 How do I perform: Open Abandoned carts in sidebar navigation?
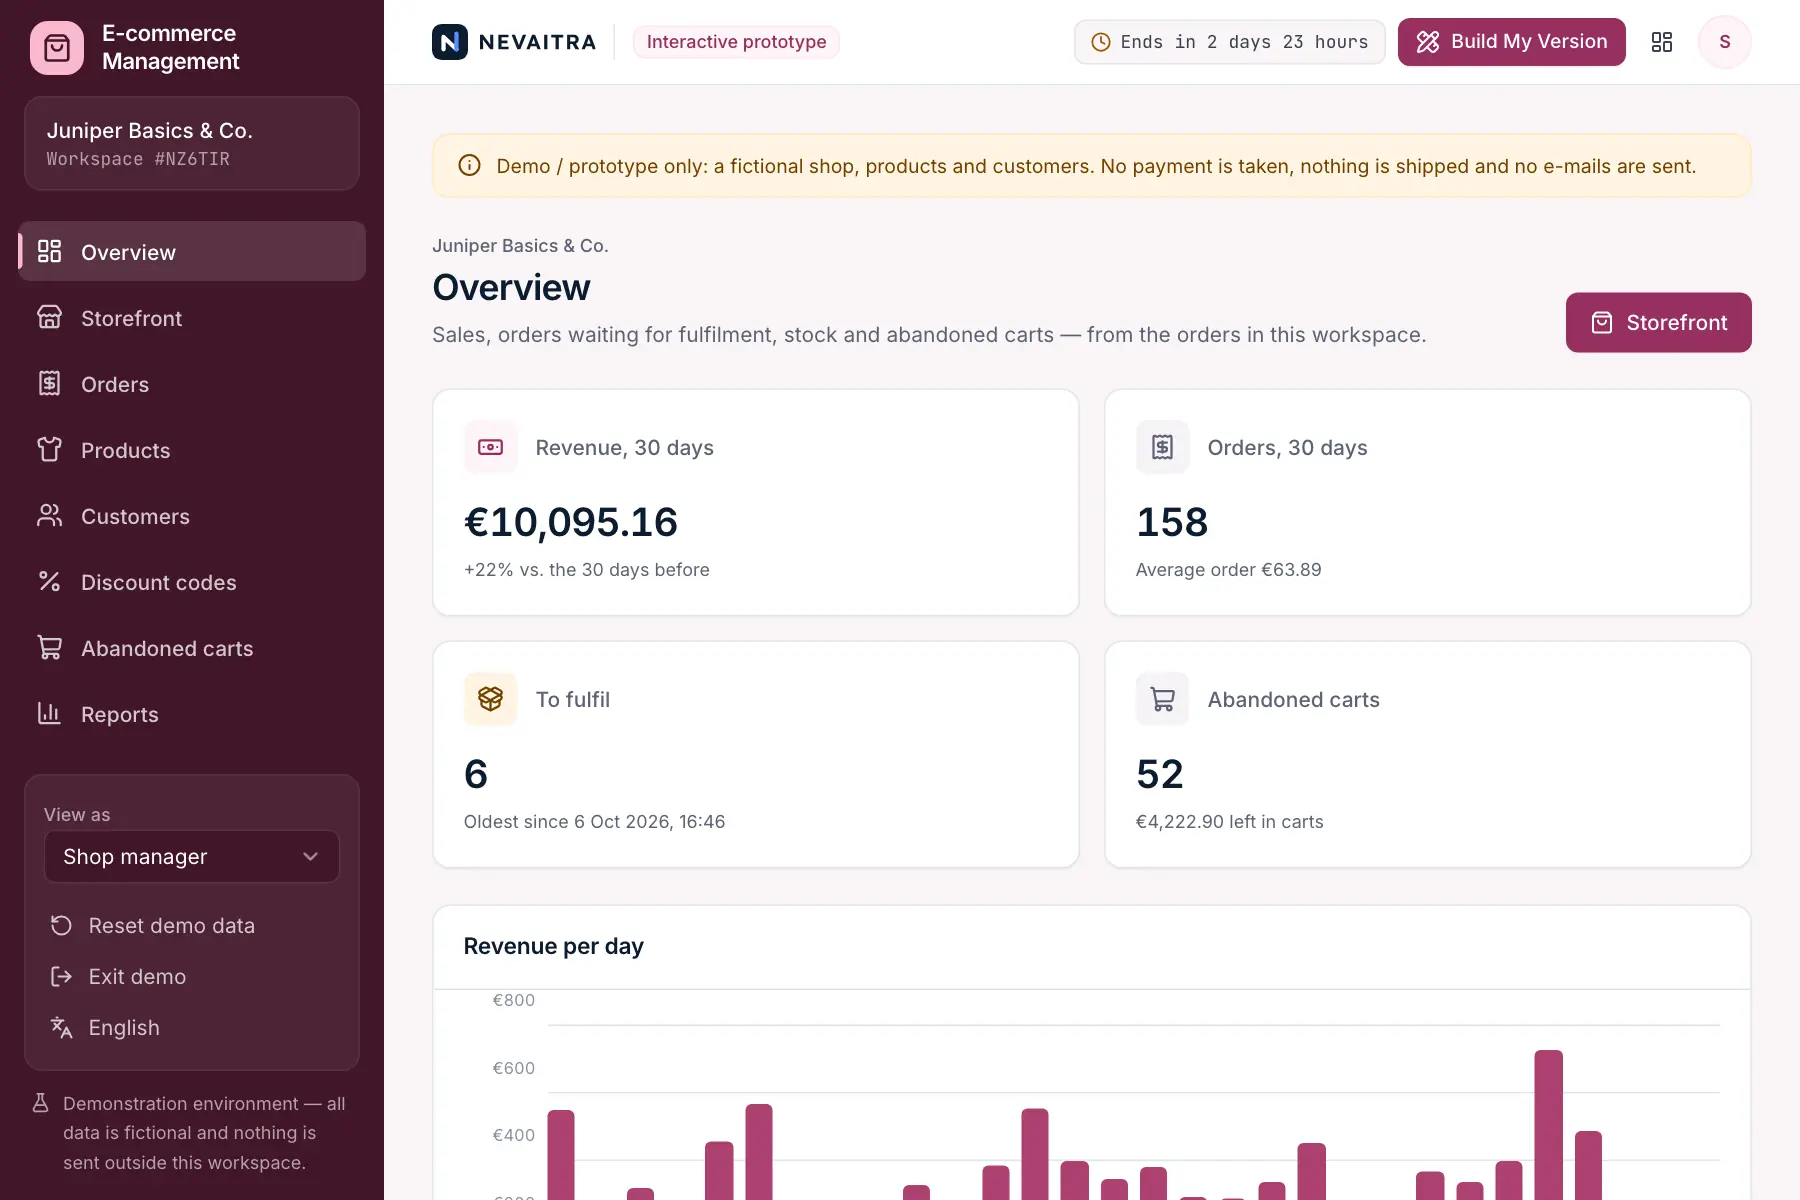click(x=192, y=648)
